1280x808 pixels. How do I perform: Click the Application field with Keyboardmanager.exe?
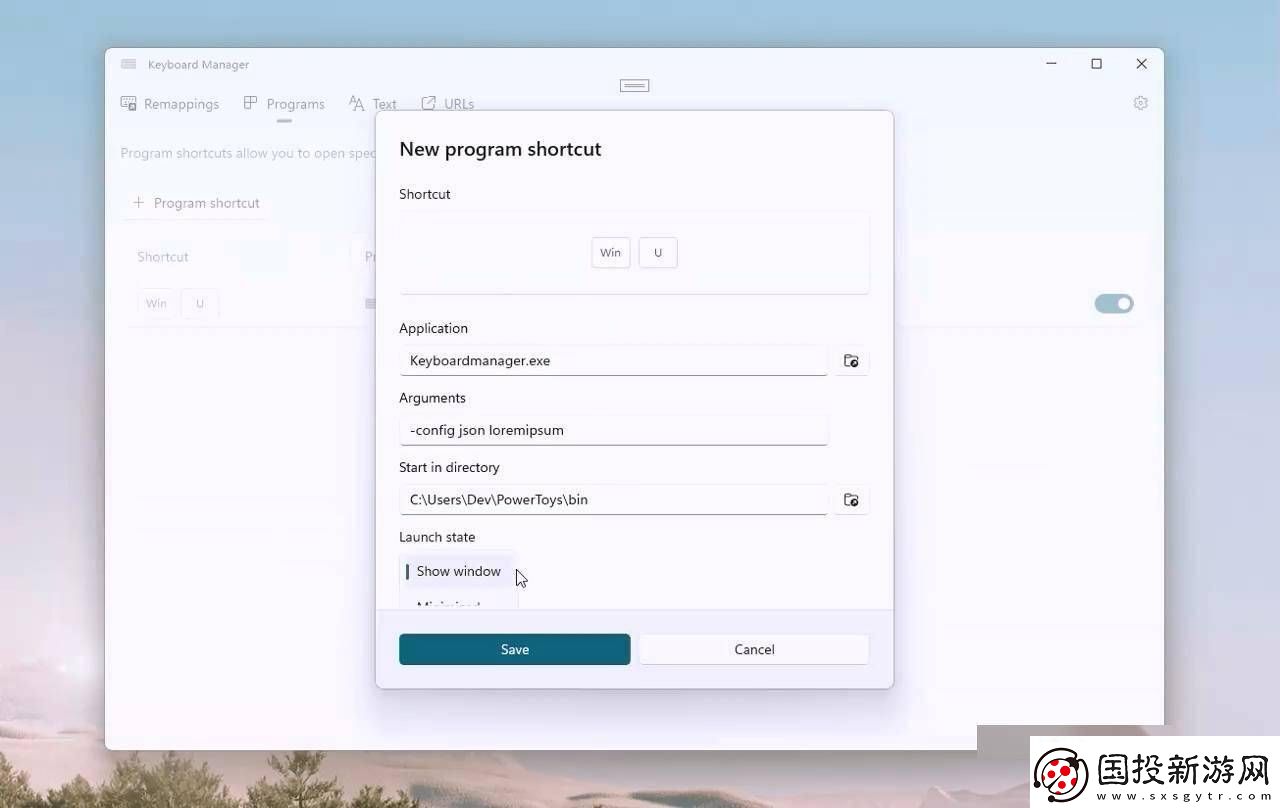[x=613, y=361]
